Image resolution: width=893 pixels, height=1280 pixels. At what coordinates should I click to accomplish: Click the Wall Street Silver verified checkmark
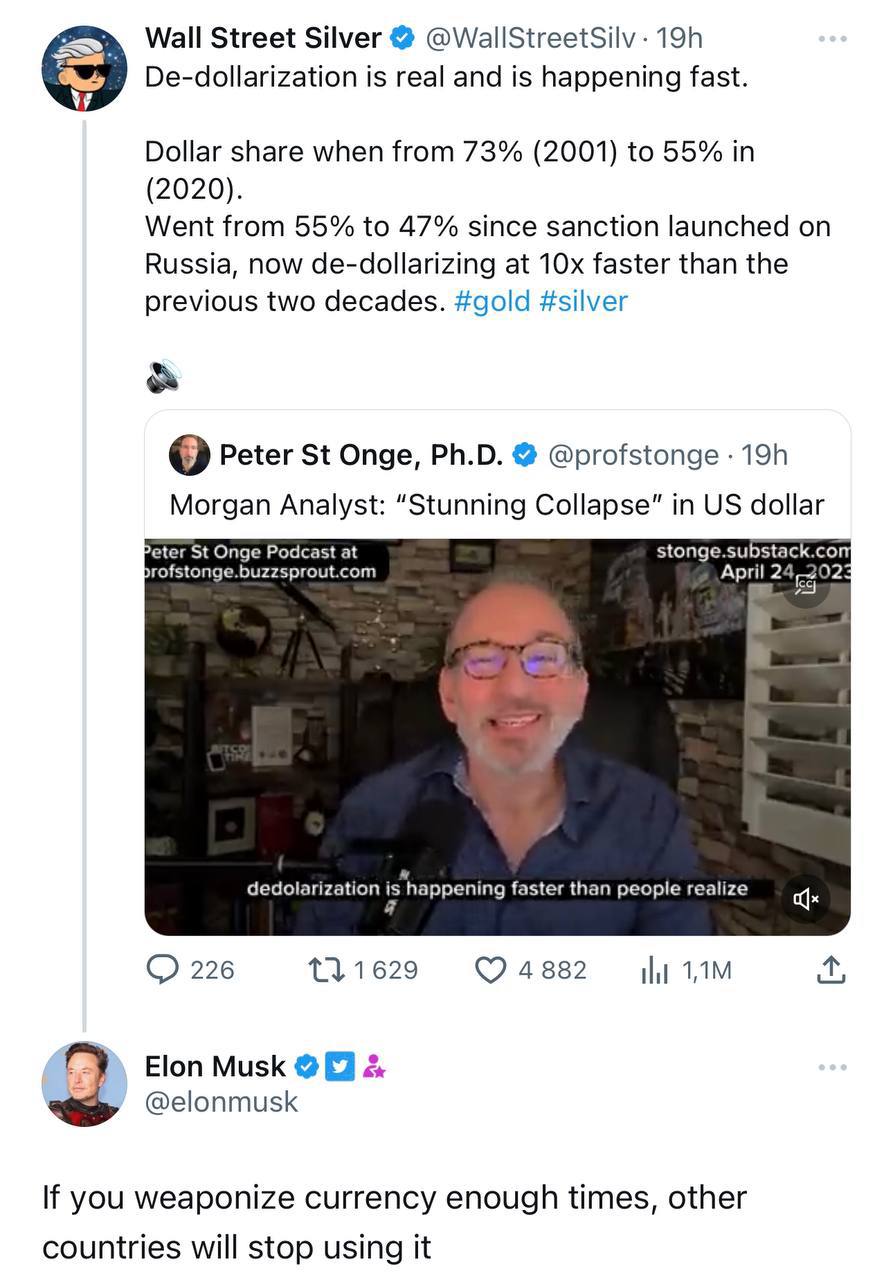pos(402,38)
